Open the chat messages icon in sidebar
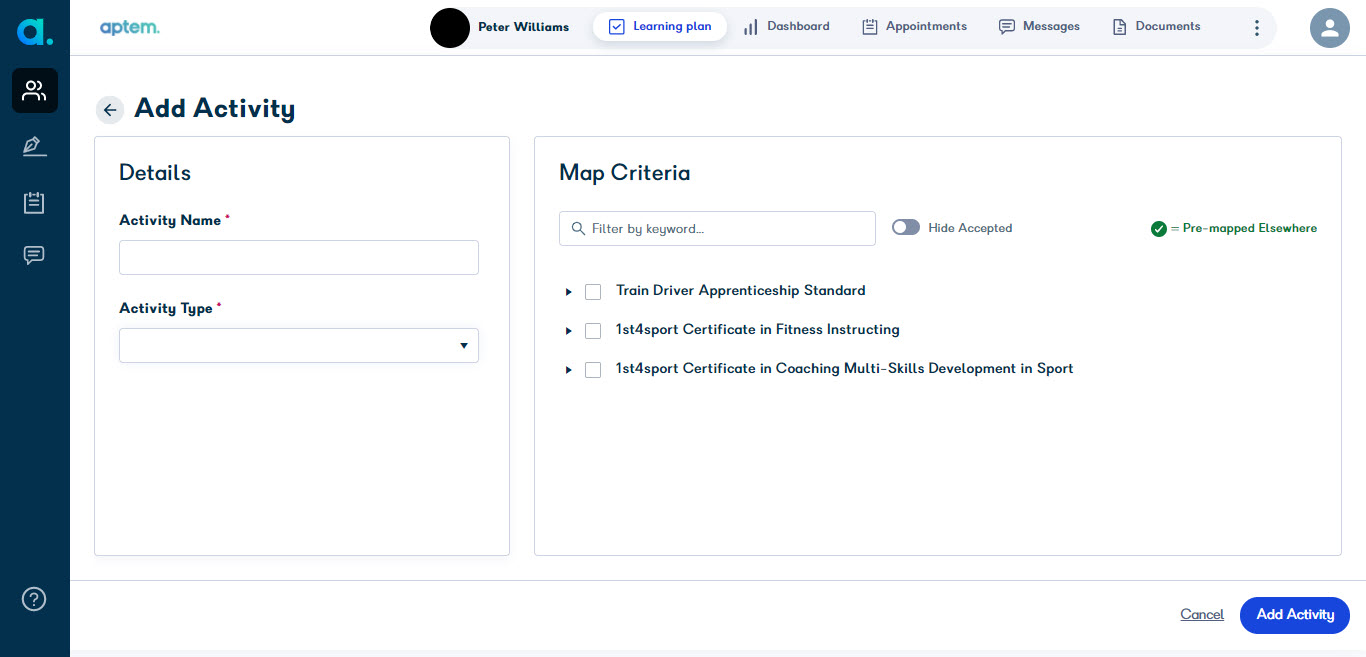The image size is (1366, 657). pos(34,256)
